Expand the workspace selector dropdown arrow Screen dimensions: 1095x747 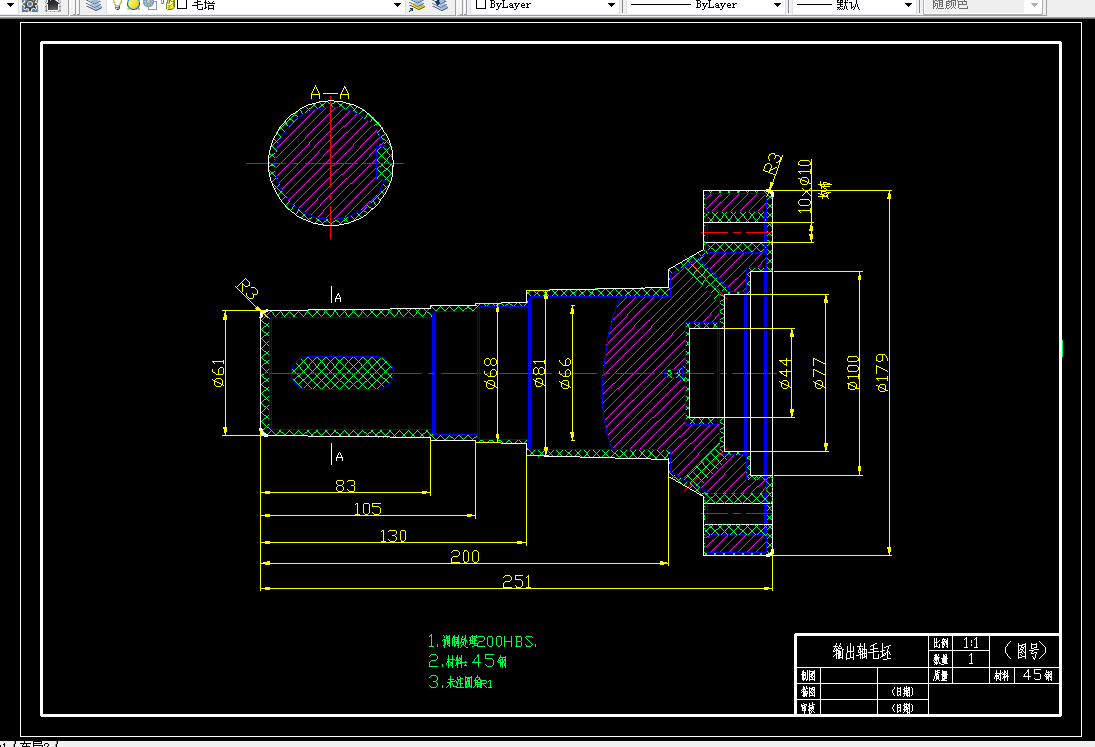pyautogui.click(x=10, y=5)
